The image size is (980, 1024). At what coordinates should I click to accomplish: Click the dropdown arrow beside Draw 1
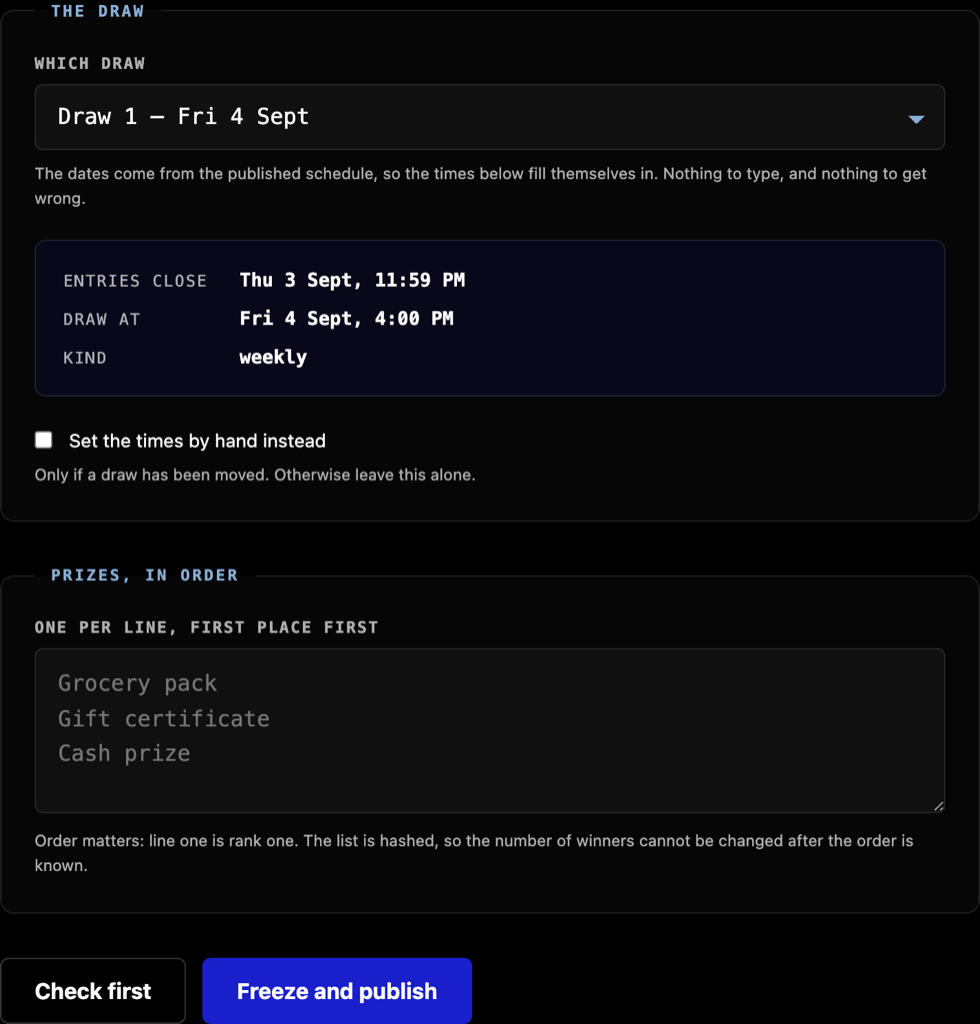(916, 119)
